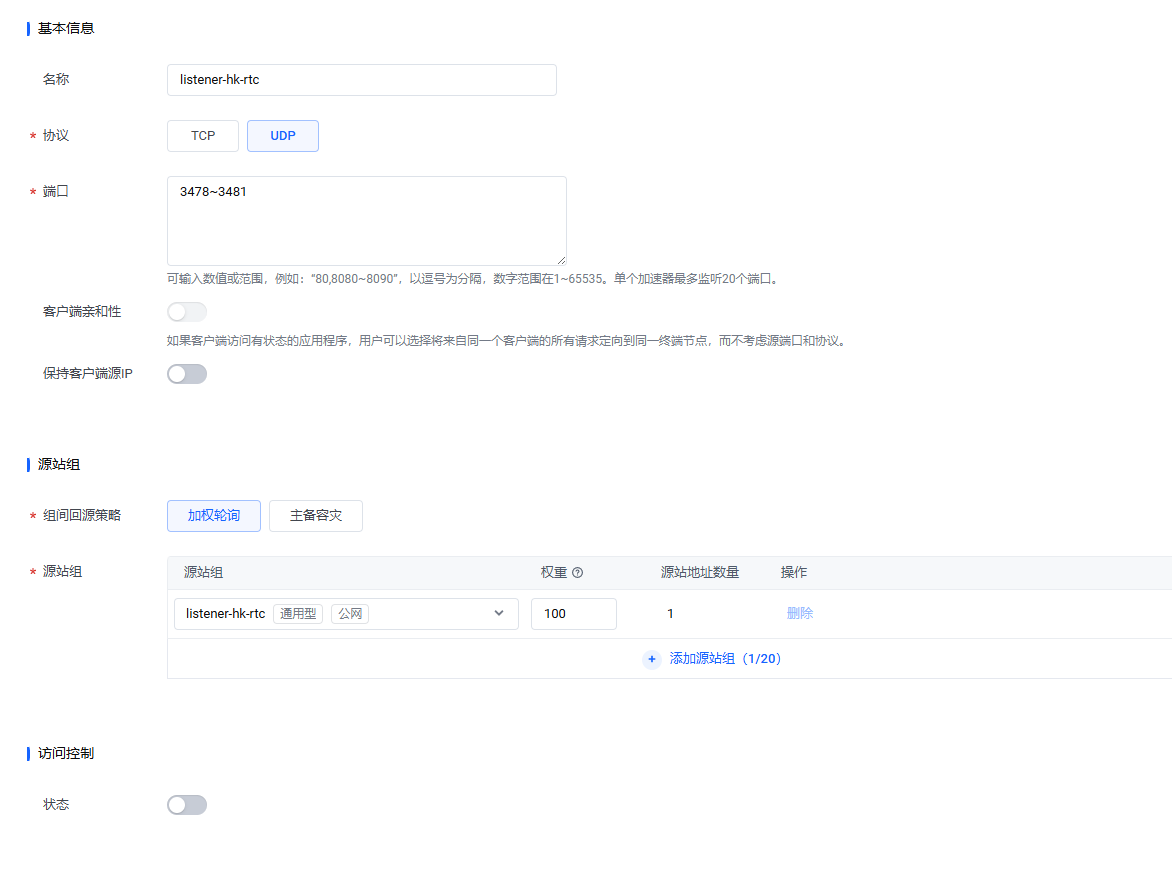Toggle the 客户端亲和性 switch

pos(187,312)
